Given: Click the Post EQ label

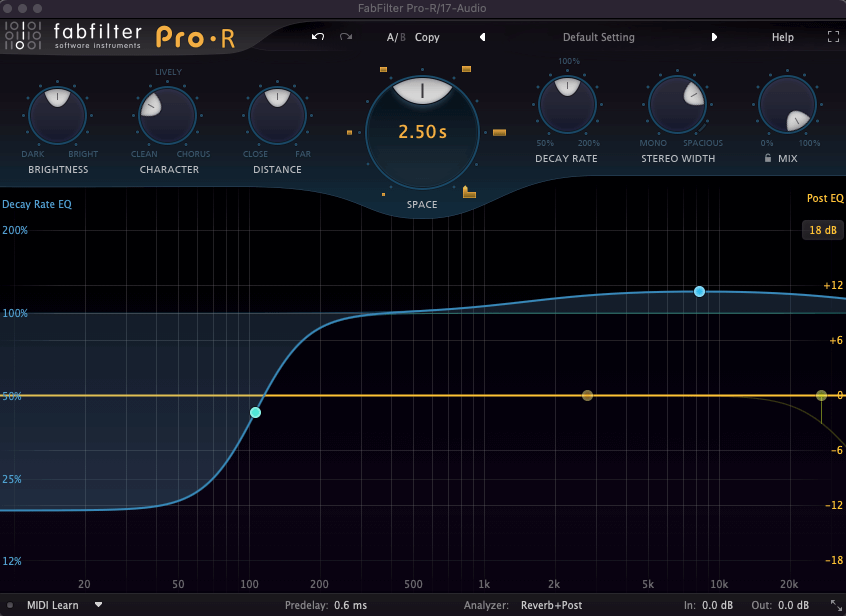Looking at the screenshot, I should (x=825, y=198).
